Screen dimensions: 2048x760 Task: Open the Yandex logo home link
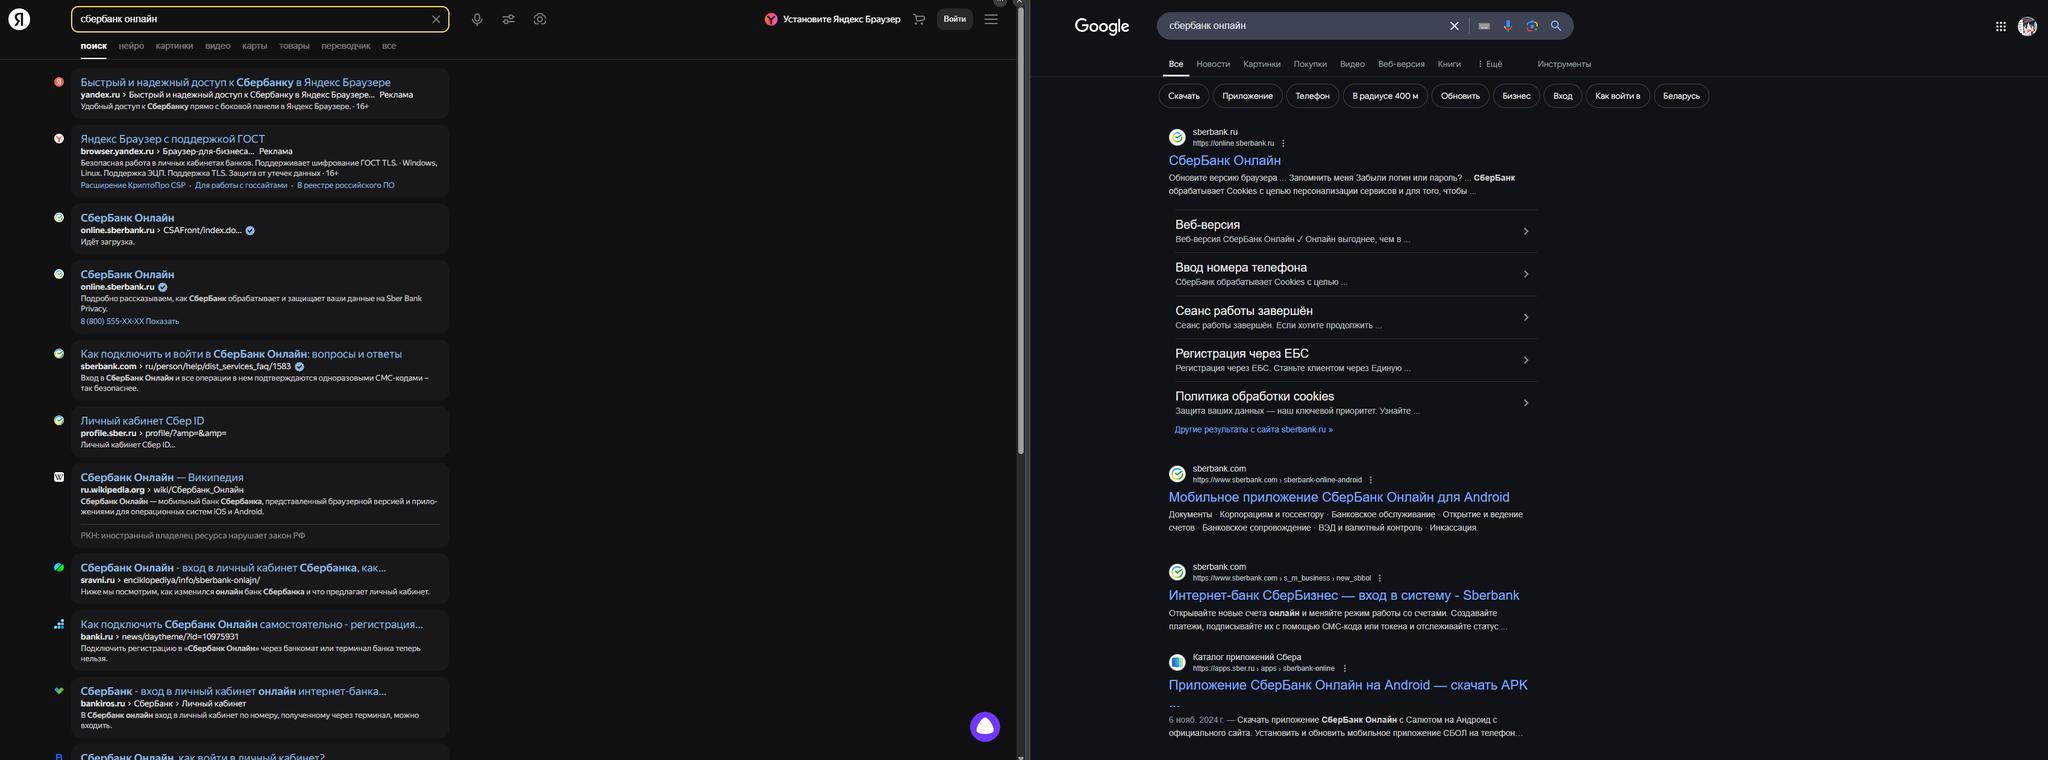pyautogui.click(x=19, y=19)
